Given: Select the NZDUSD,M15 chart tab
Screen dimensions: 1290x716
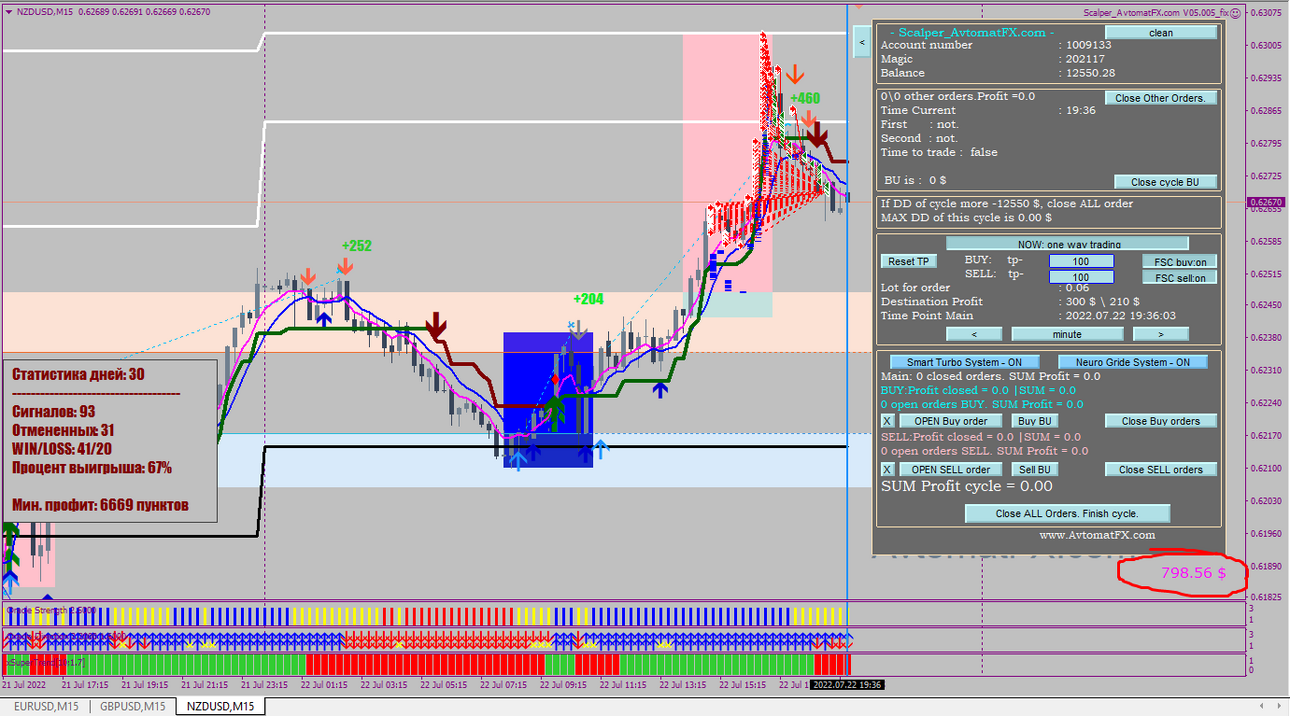Looking at the screenshot, I should (x=219, y=706).
